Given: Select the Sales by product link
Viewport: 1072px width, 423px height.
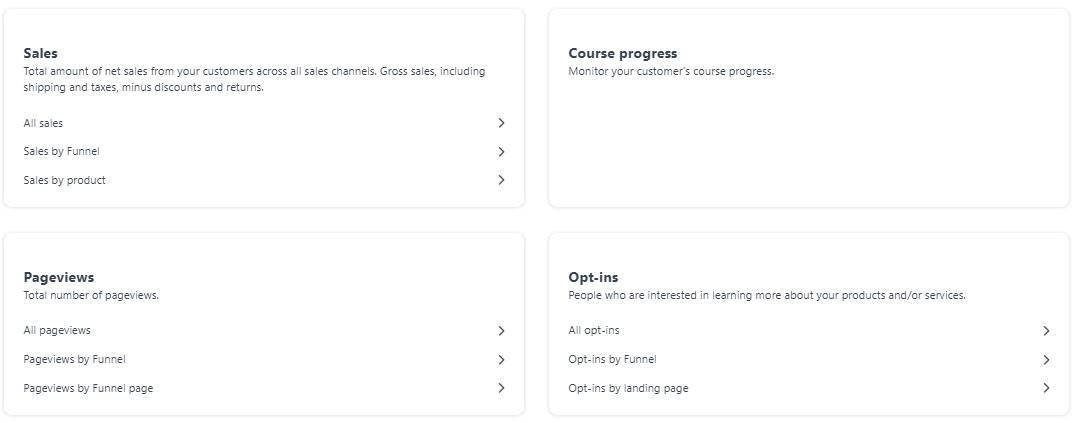Looking at the screenshot, I should pos(64,180).
